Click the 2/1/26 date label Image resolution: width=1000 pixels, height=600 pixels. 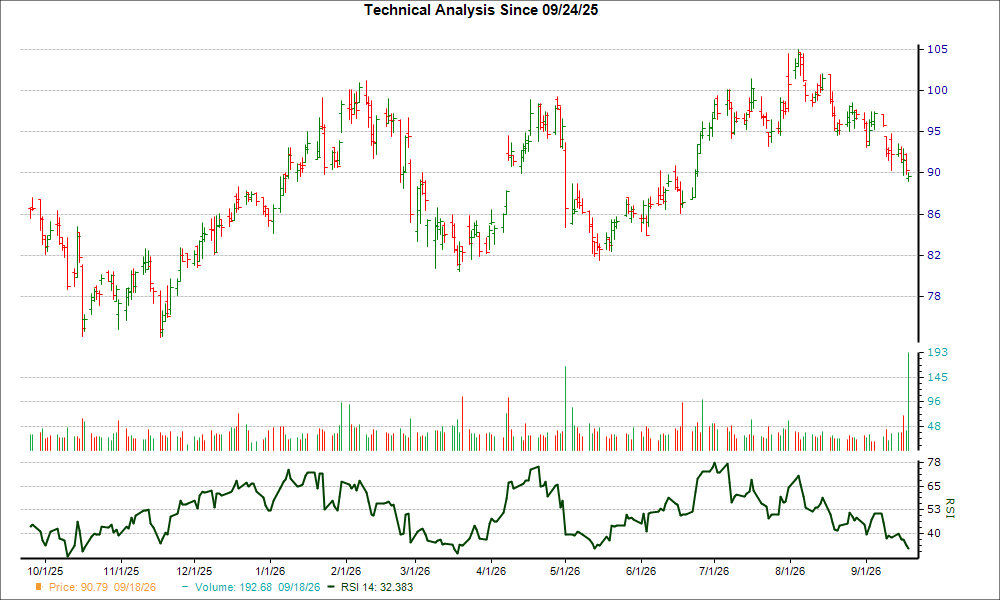coord(346,571)
